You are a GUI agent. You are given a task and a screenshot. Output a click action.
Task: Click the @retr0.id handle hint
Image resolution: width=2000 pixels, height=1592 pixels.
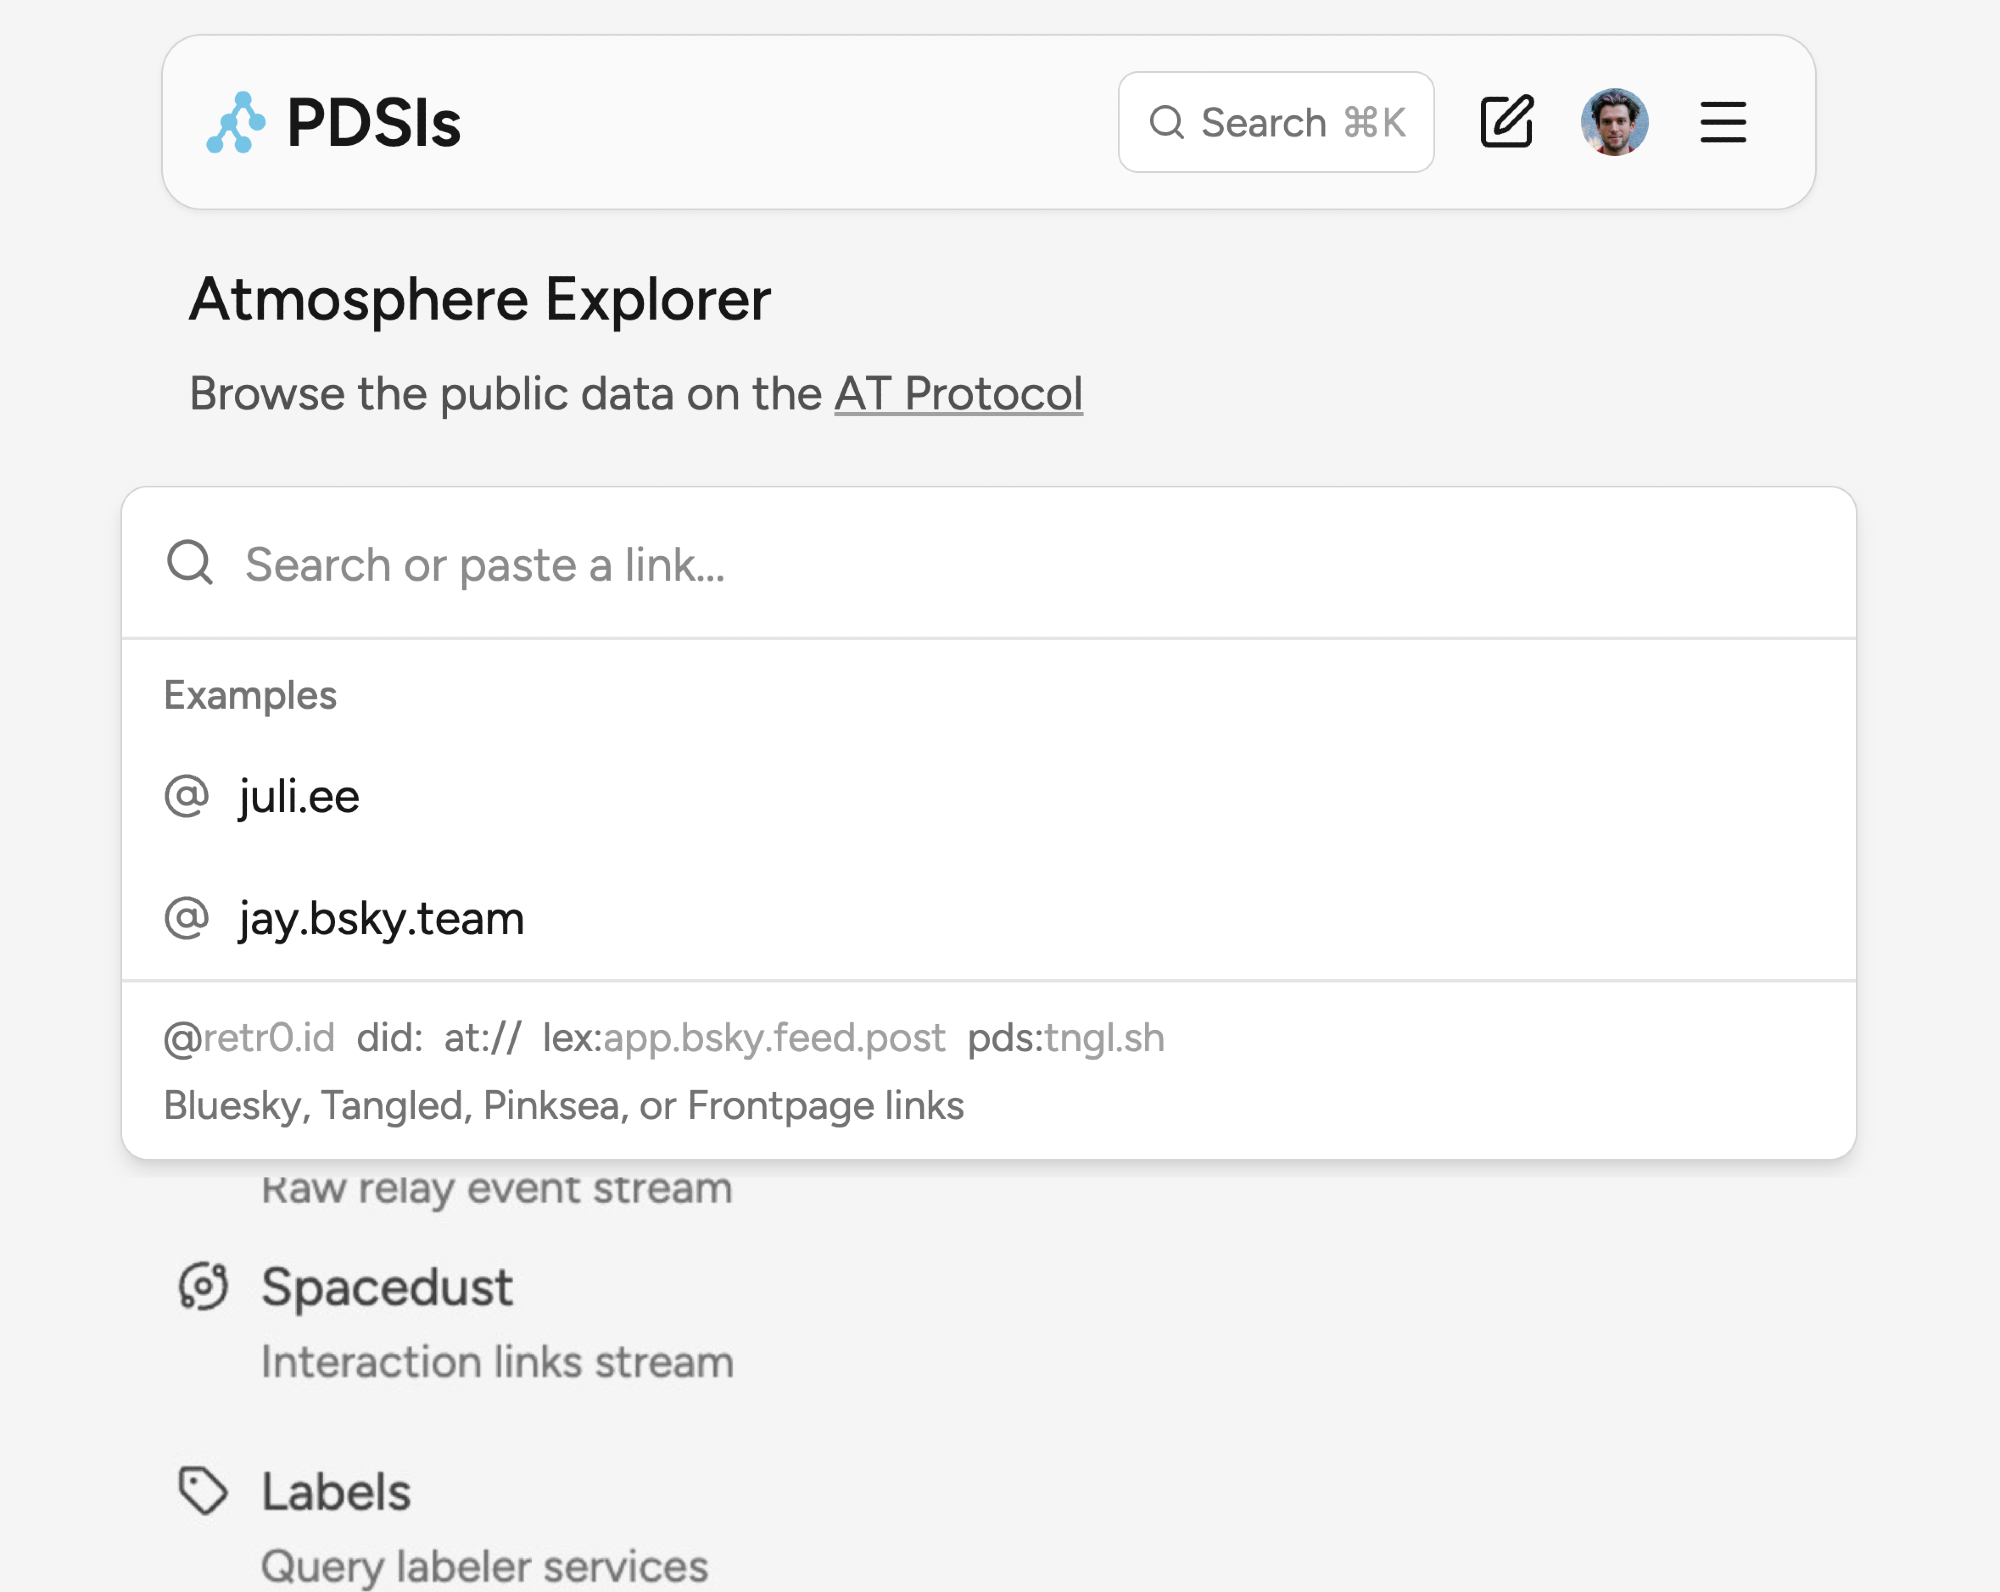249,1038
